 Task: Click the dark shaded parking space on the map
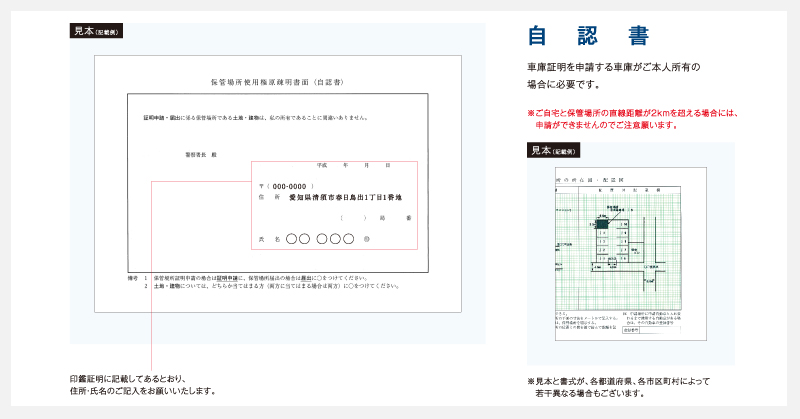[x=603, y=224]
